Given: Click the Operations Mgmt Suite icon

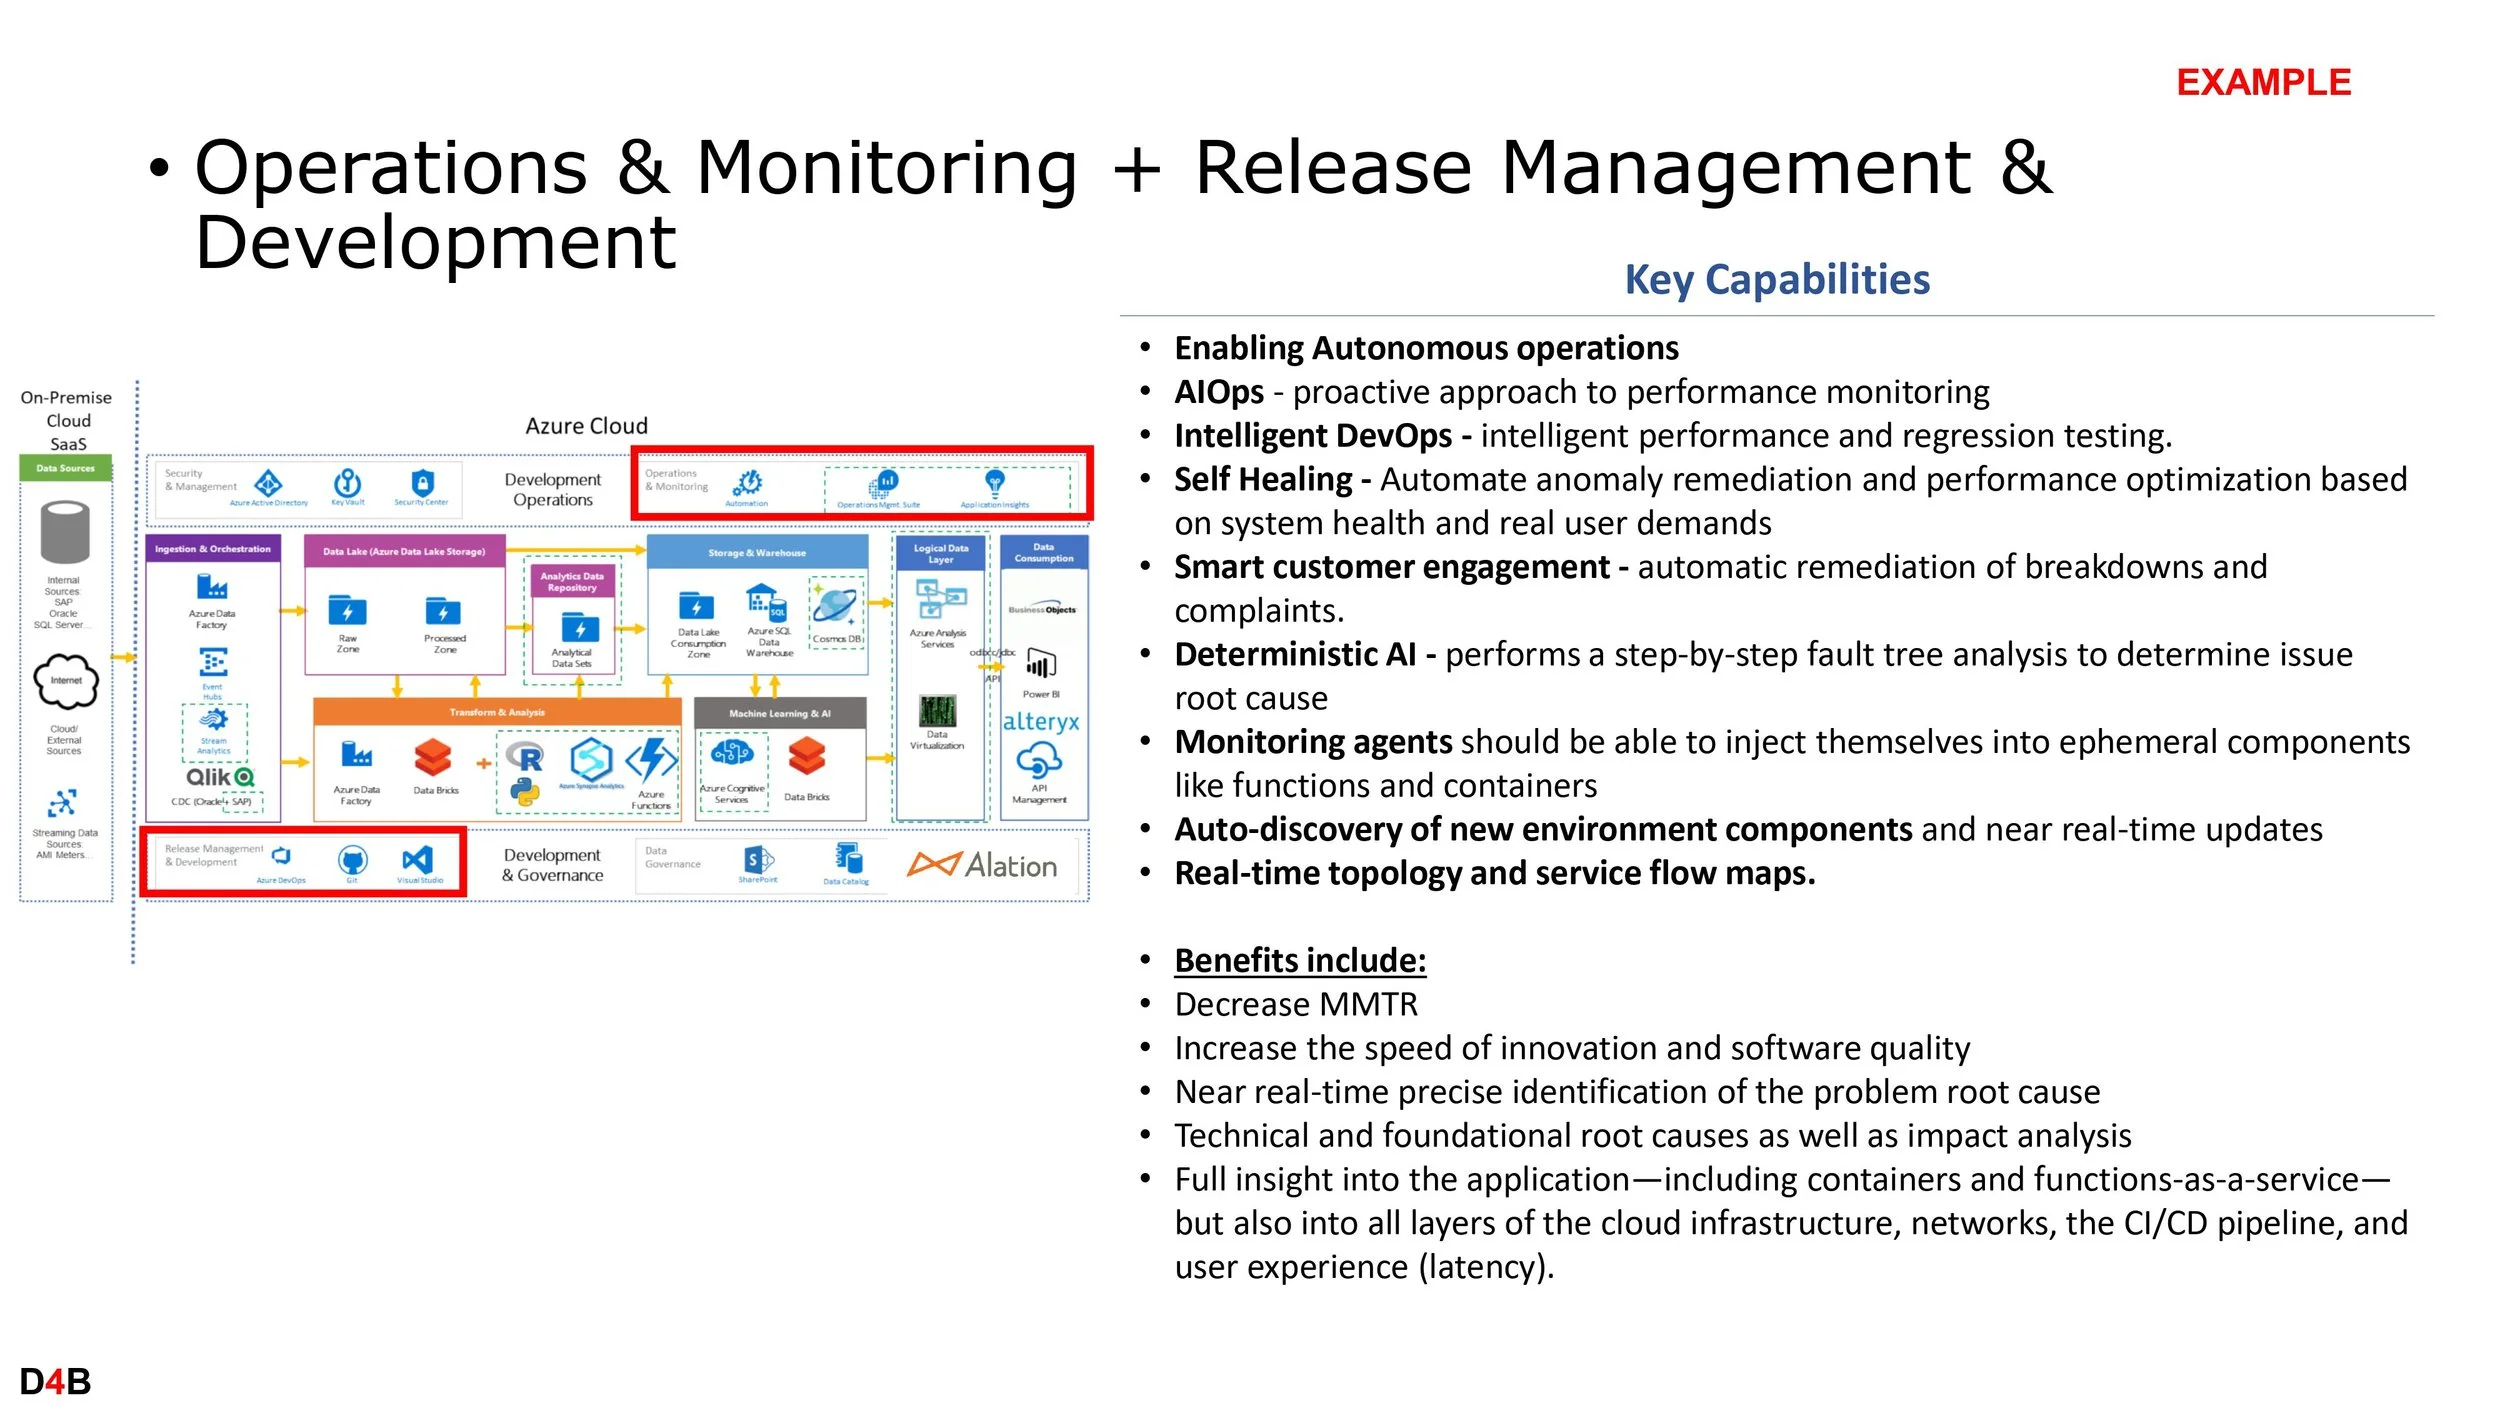Looking at the screenshot, I should point(883,484).
